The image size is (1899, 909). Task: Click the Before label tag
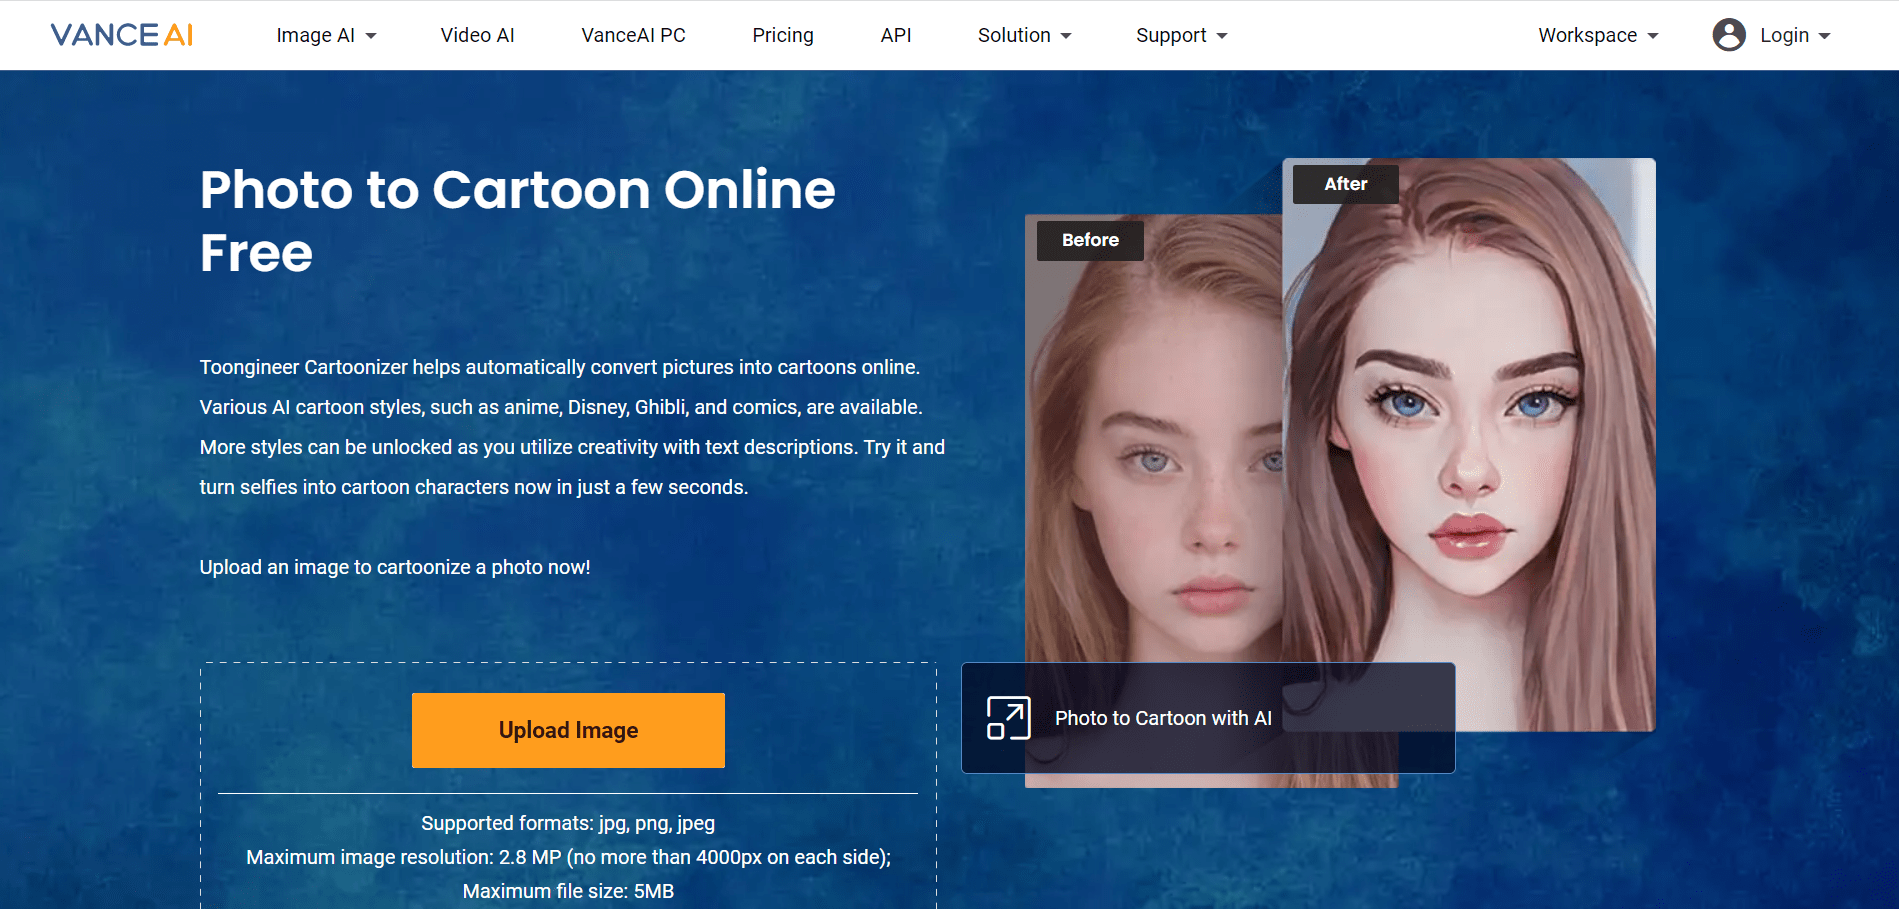coord(1090,240)
